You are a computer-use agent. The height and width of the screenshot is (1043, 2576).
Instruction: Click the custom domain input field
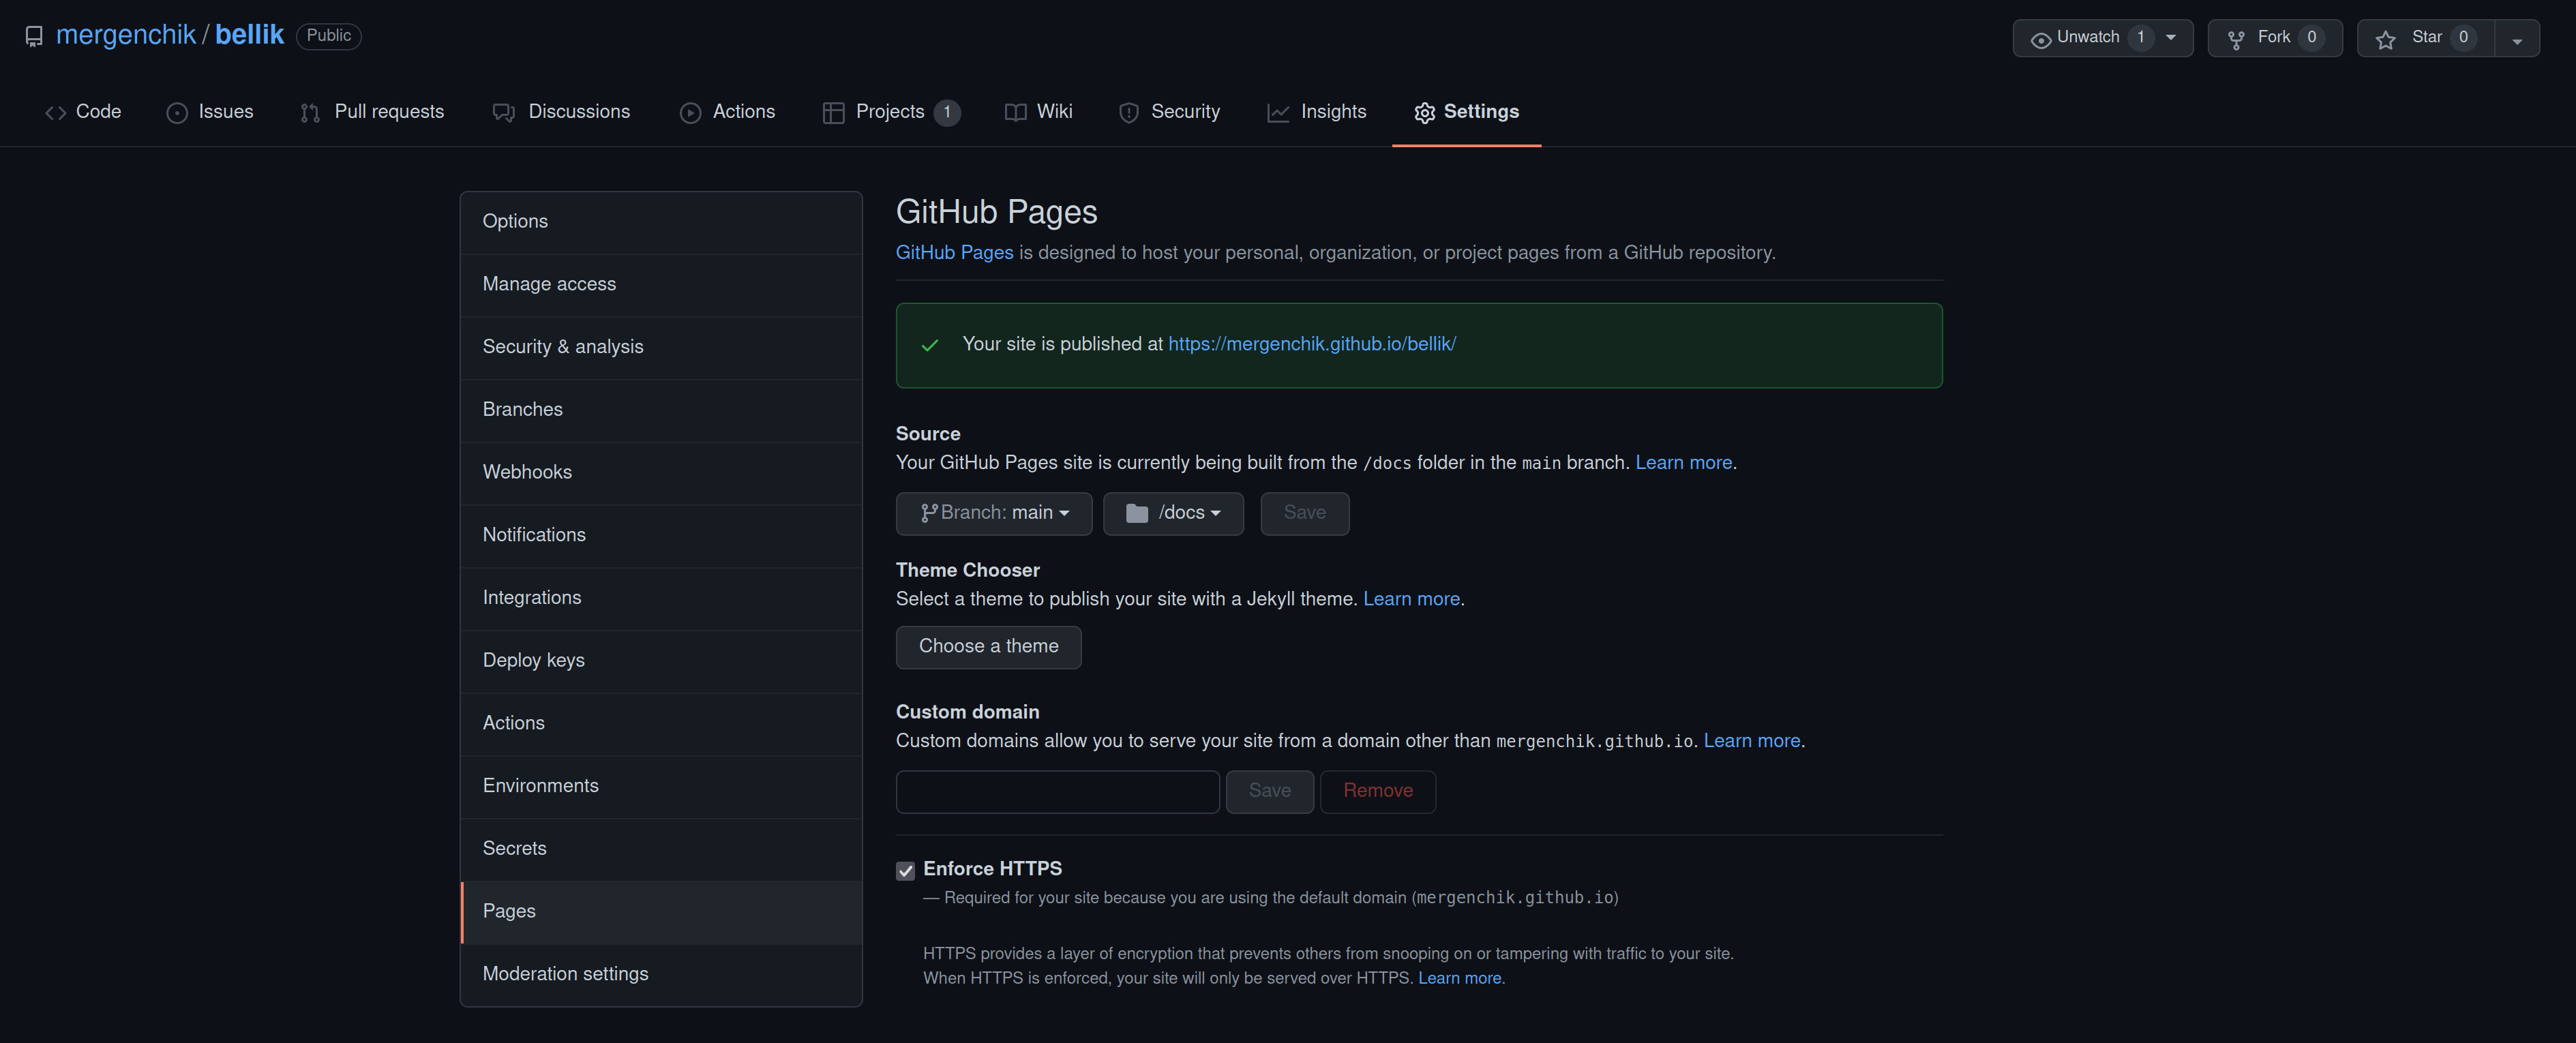pos(1057,791)
